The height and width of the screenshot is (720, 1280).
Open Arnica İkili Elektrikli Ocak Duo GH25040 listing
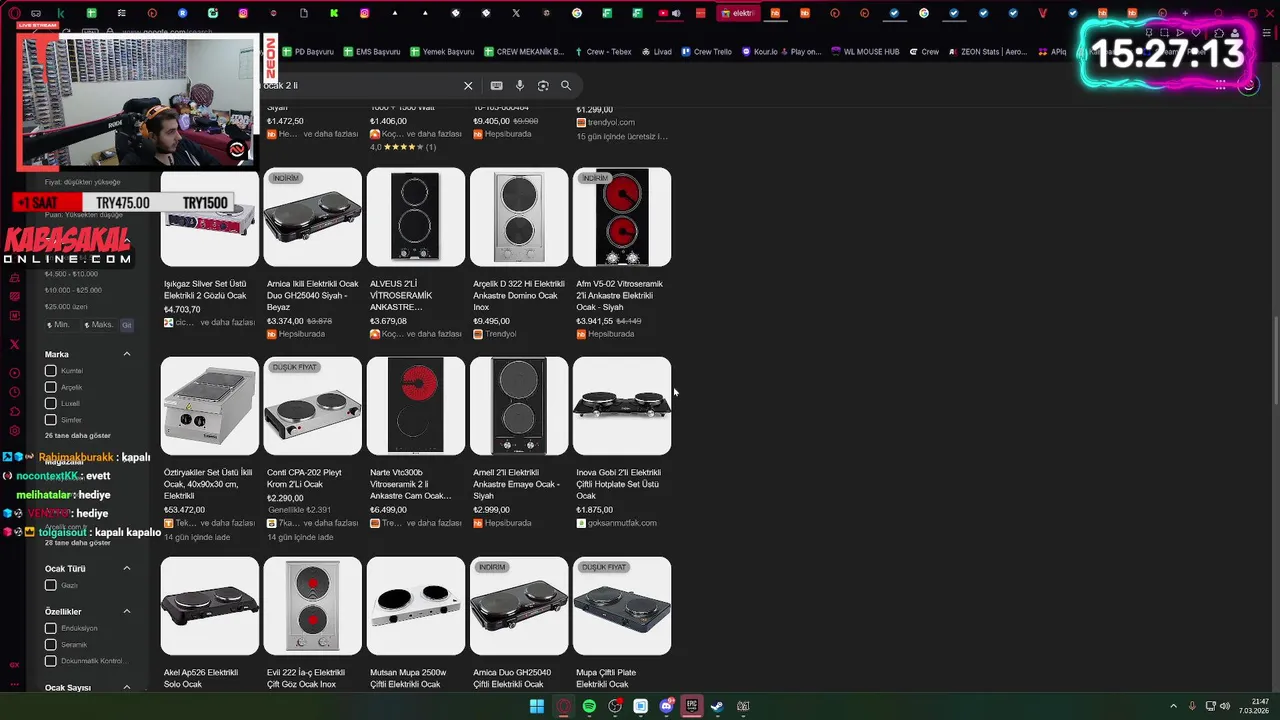tap(312, 295)
